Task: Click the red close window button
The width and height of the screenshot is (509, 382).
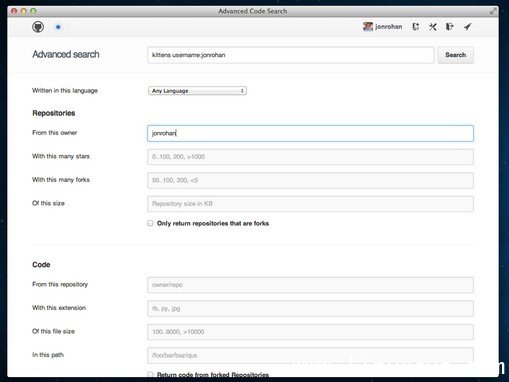Action: point(14,11)
